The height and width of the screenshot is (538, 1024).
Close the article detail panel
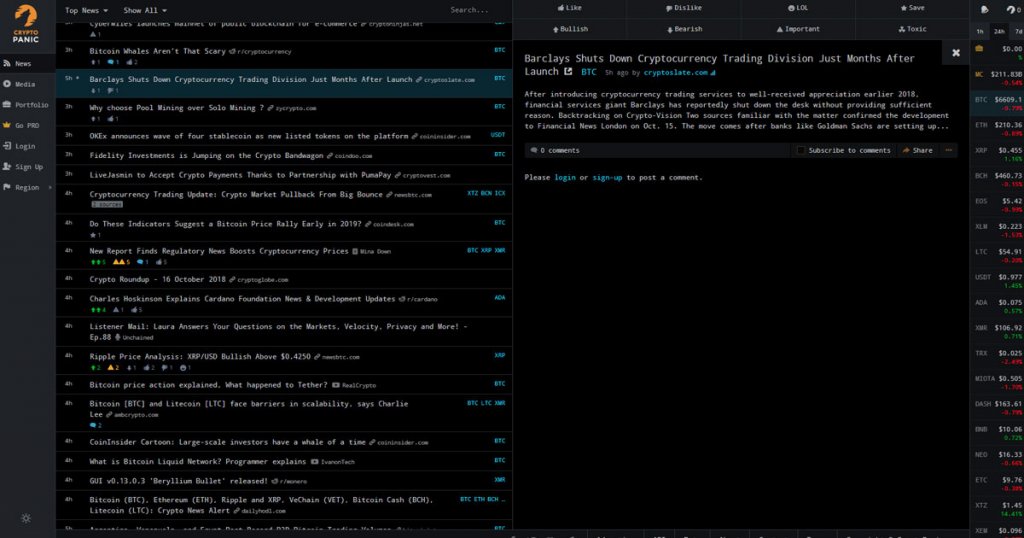click(955, 53)
